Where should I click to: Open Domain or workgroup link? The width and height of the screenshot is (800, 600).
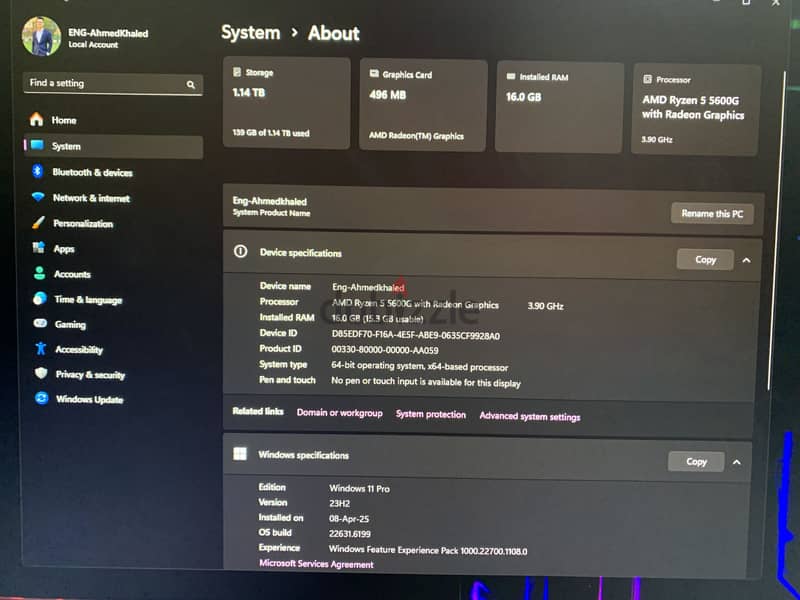340,413
